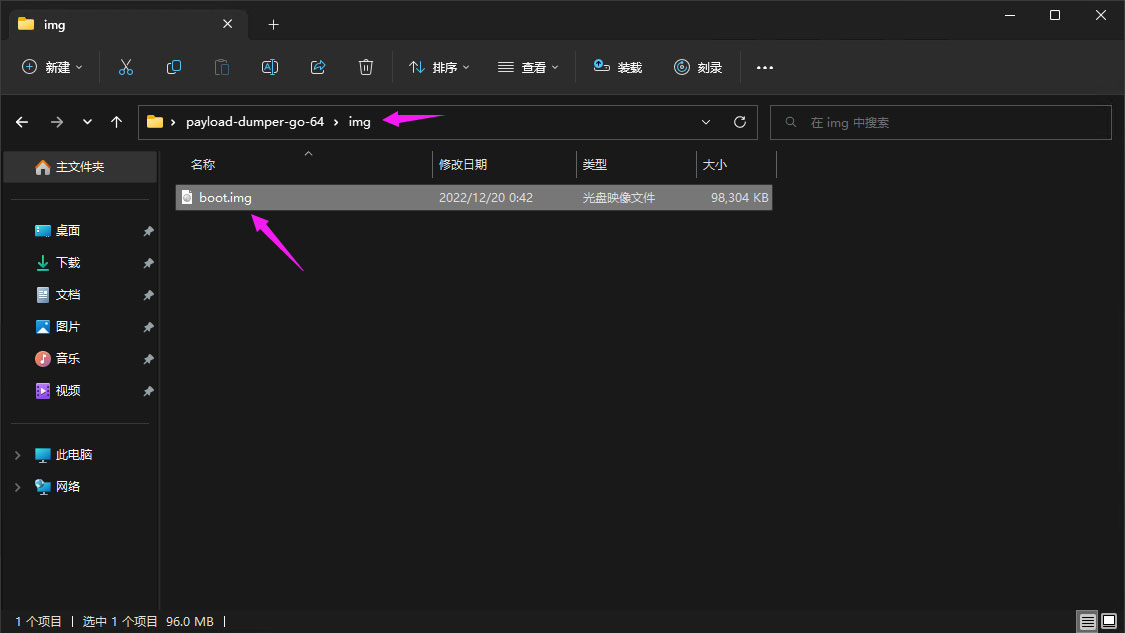Switch to details view via status bar icon
Screen dimensions: 1125x633
(1088, 621)
